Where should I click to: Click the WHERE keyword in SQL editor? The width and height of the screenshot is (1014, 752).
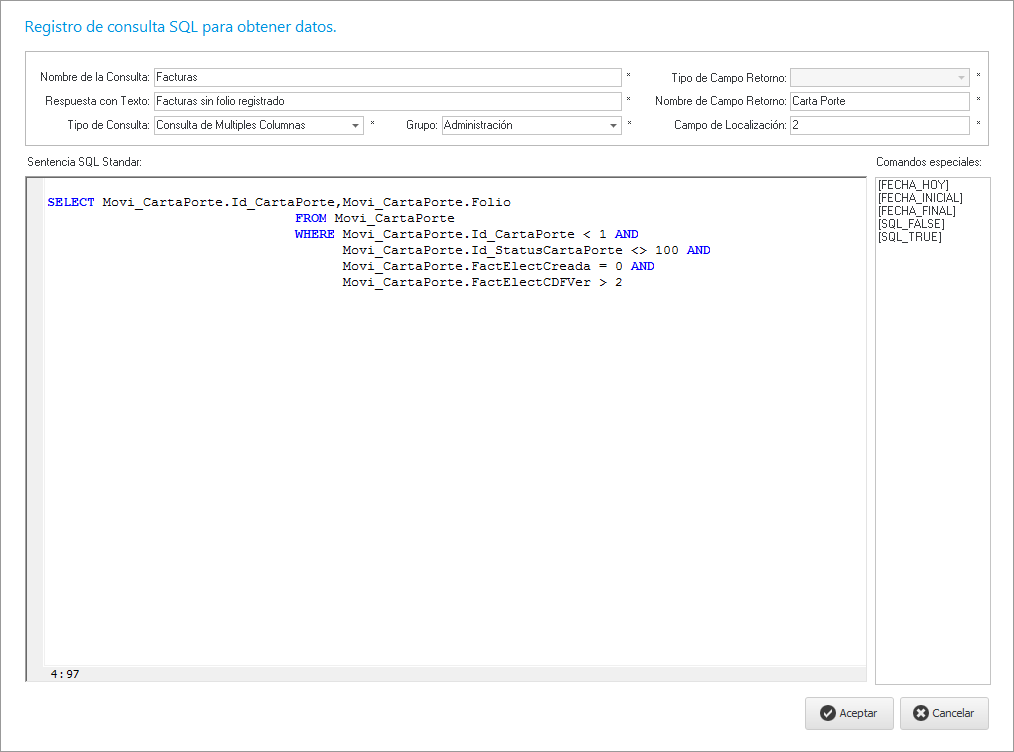(x=314, y=234)
